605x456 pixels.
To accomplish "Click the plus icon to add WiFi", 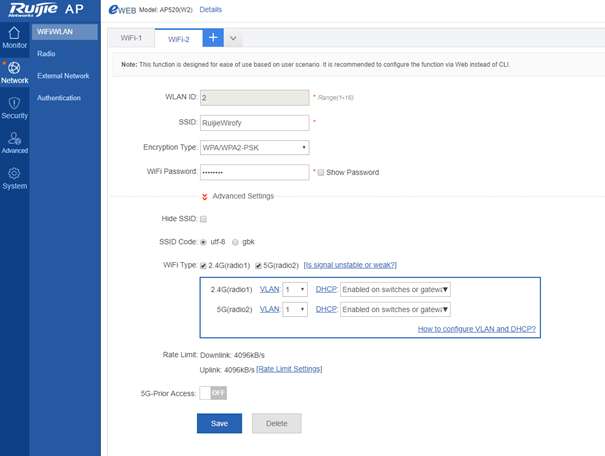I will (x=212, y=38).
